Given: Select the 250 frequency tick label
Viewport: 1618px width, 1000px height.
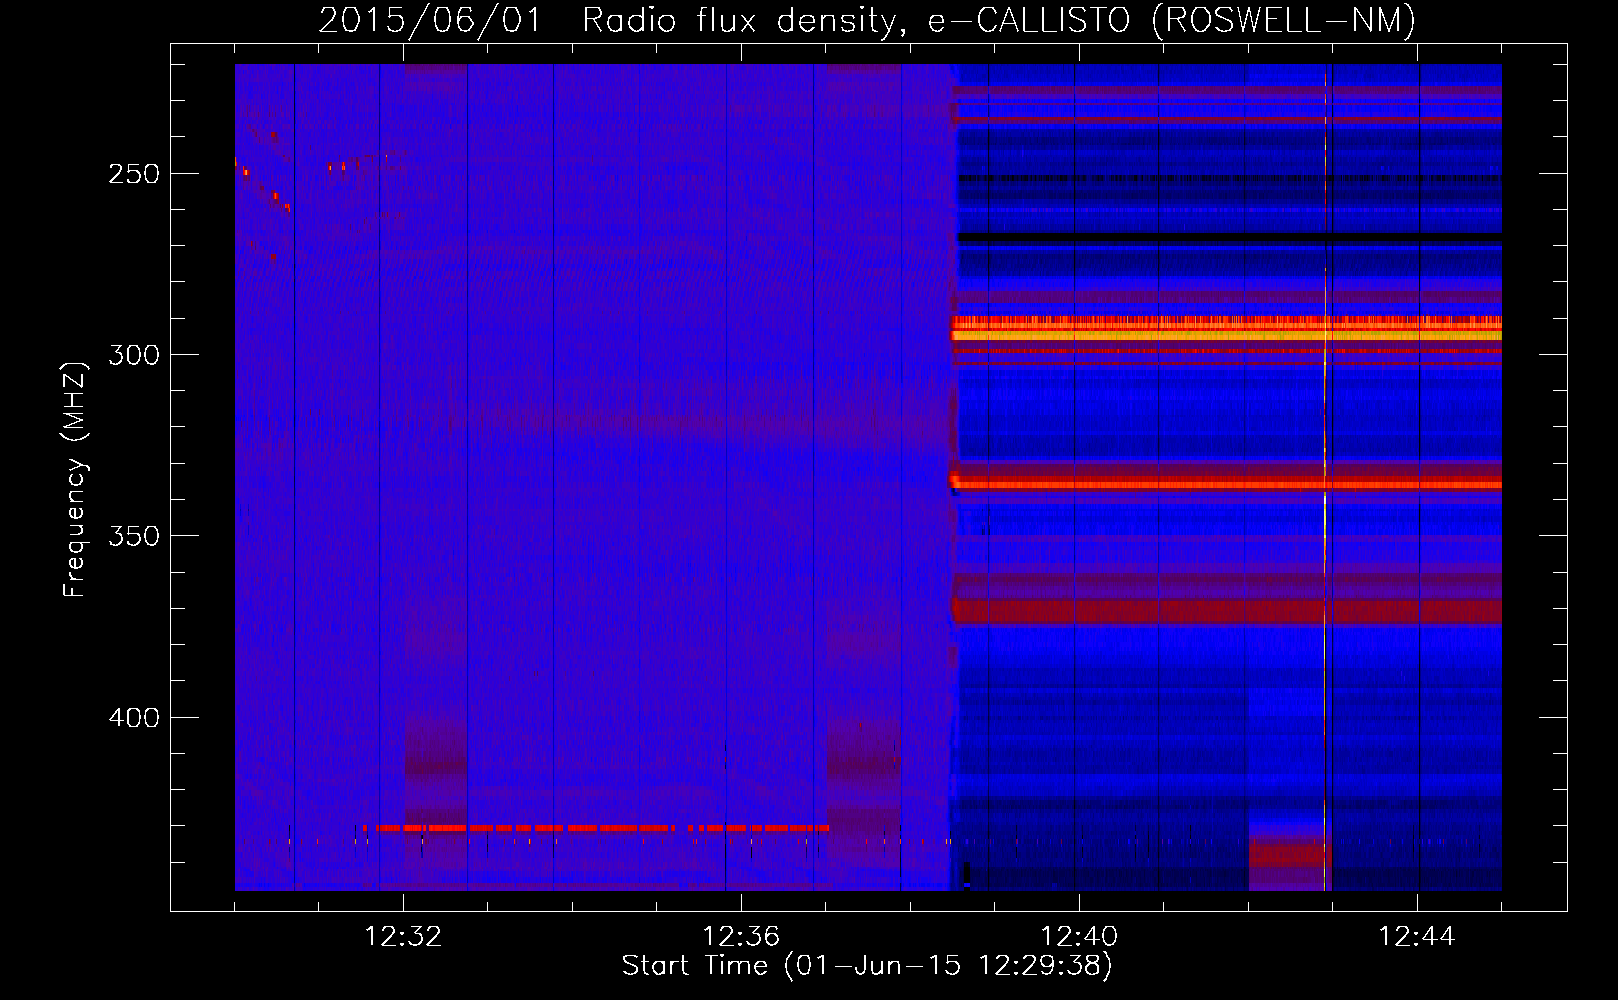Looking at the screenshot, I should point(134,174).
